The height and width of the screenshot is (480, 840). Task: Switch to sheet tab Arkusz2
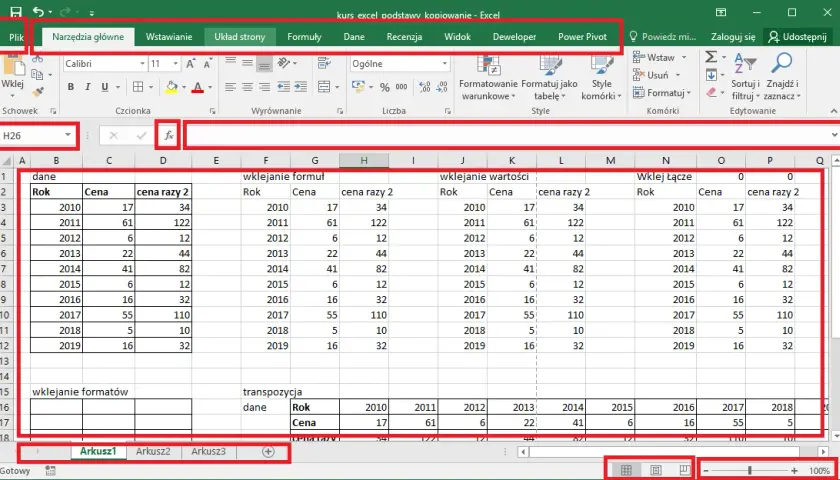coord(153,451)
